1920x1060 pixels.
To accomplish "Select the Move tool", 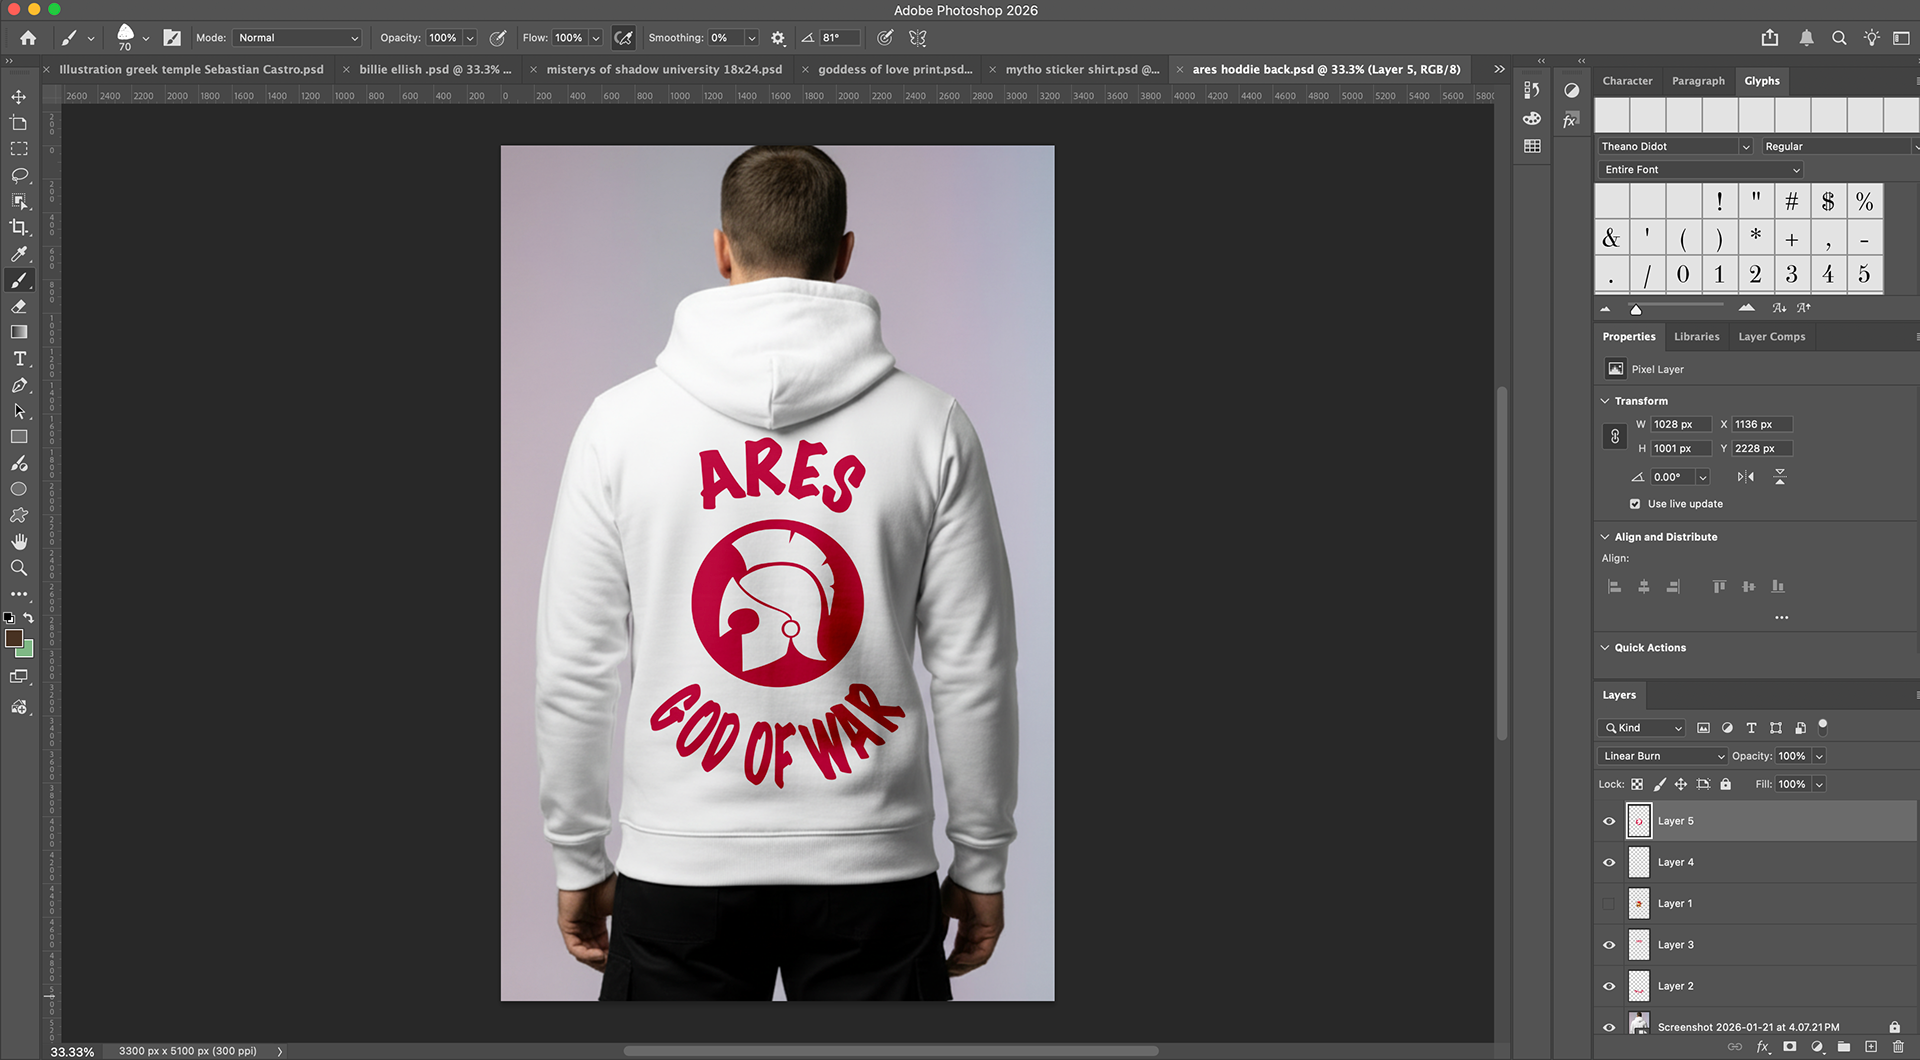I will tap(19, 97).
